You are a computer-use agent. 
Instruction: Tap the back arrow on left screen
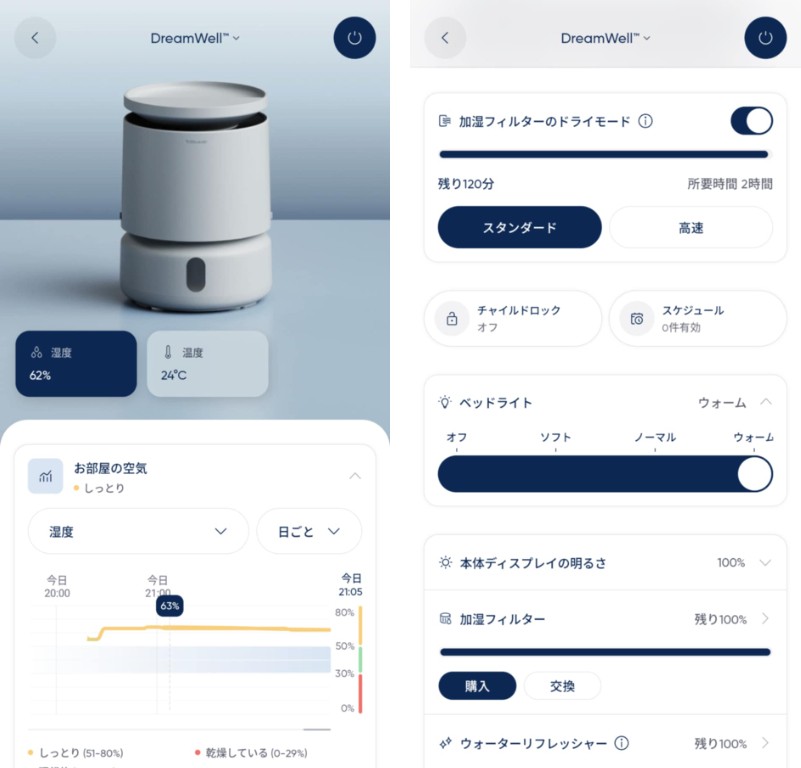(x=35, y=38)
